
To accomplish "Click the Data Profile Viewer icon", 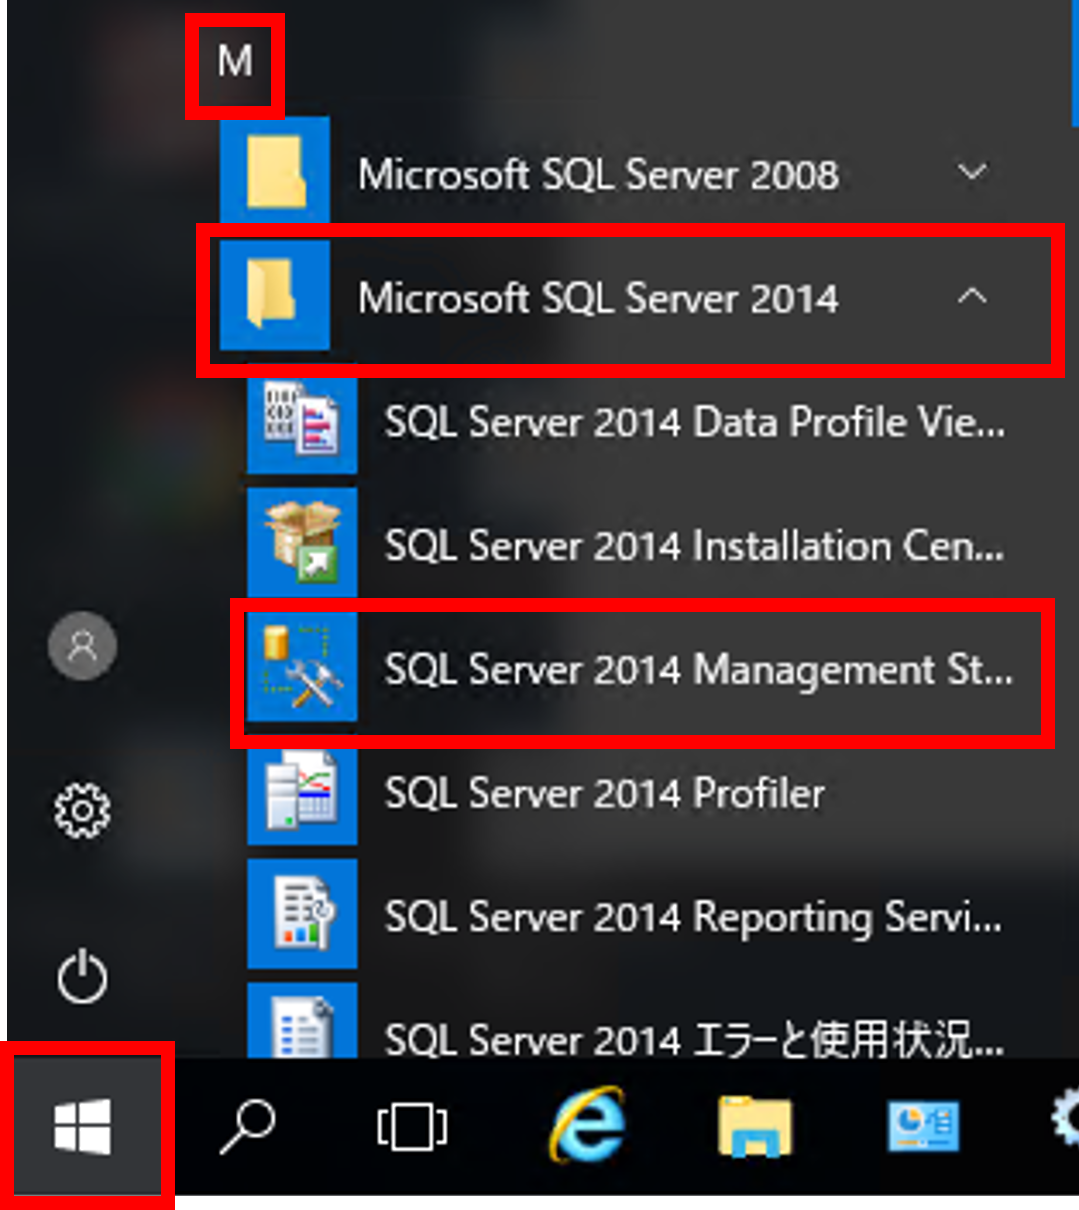I will (x=302, y=420).
